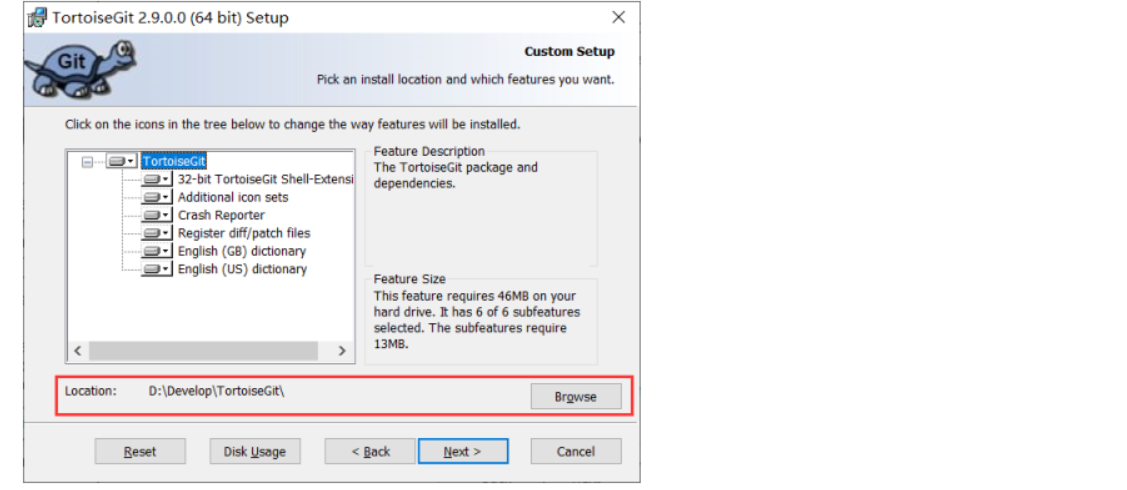The image size is (1127, 490).
Task: Close the TortoiseGit Setup window
Action: (x=618, y=17)
